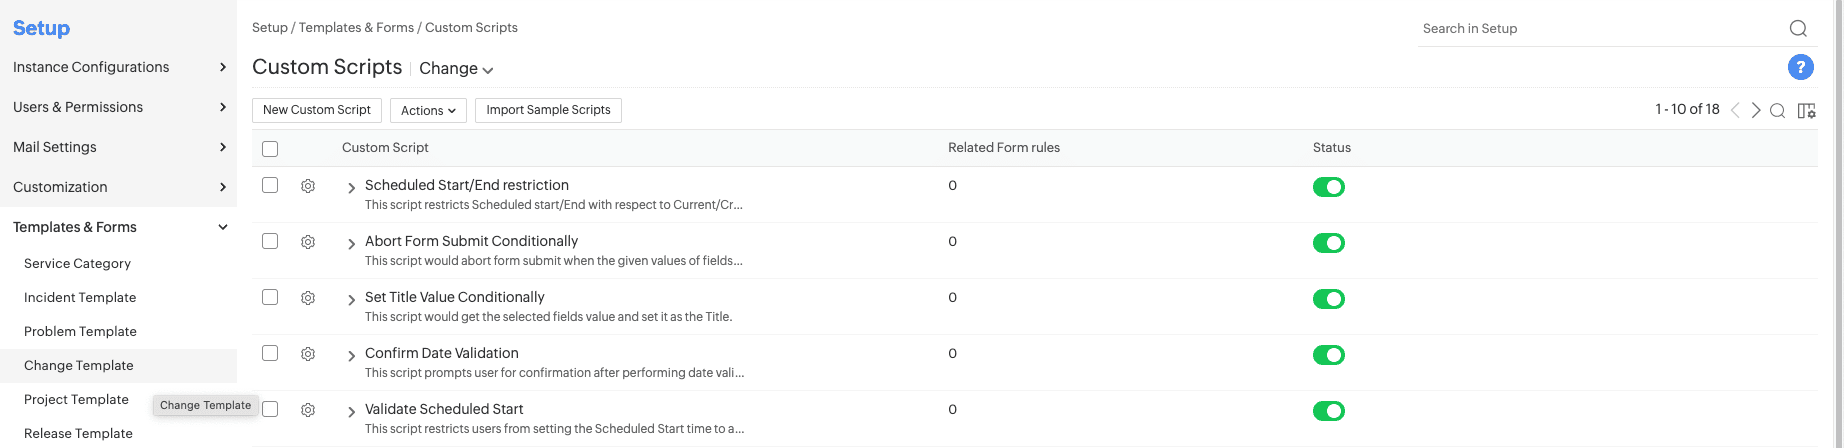The width and height of the screenshot is (1844, 448).
Task: Open the Change module dropdown
Action: 456,69
